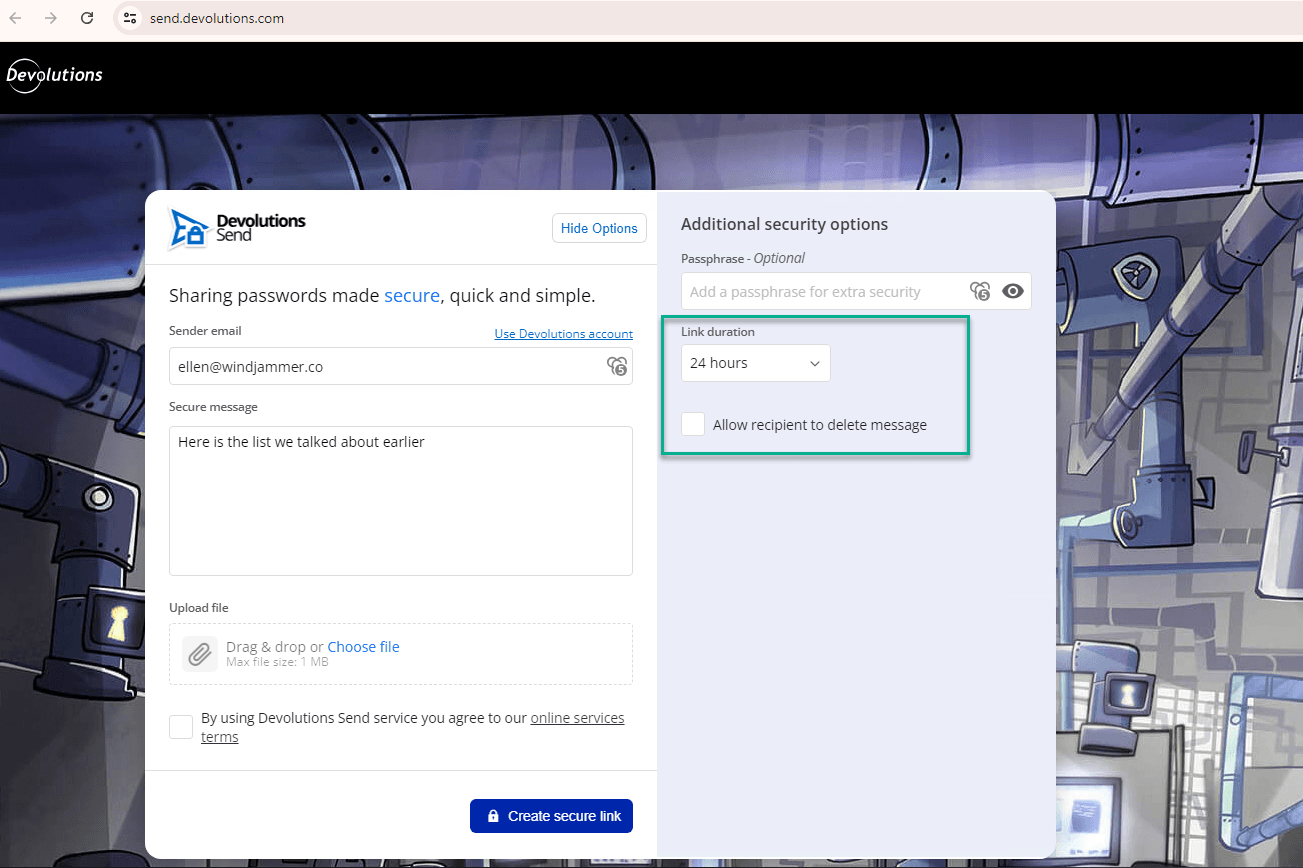Image resolution: width=1303 pixels, height=868 pixels.
Task: Click password manager icon in Passphrase field
Action: tap(979, 291)
